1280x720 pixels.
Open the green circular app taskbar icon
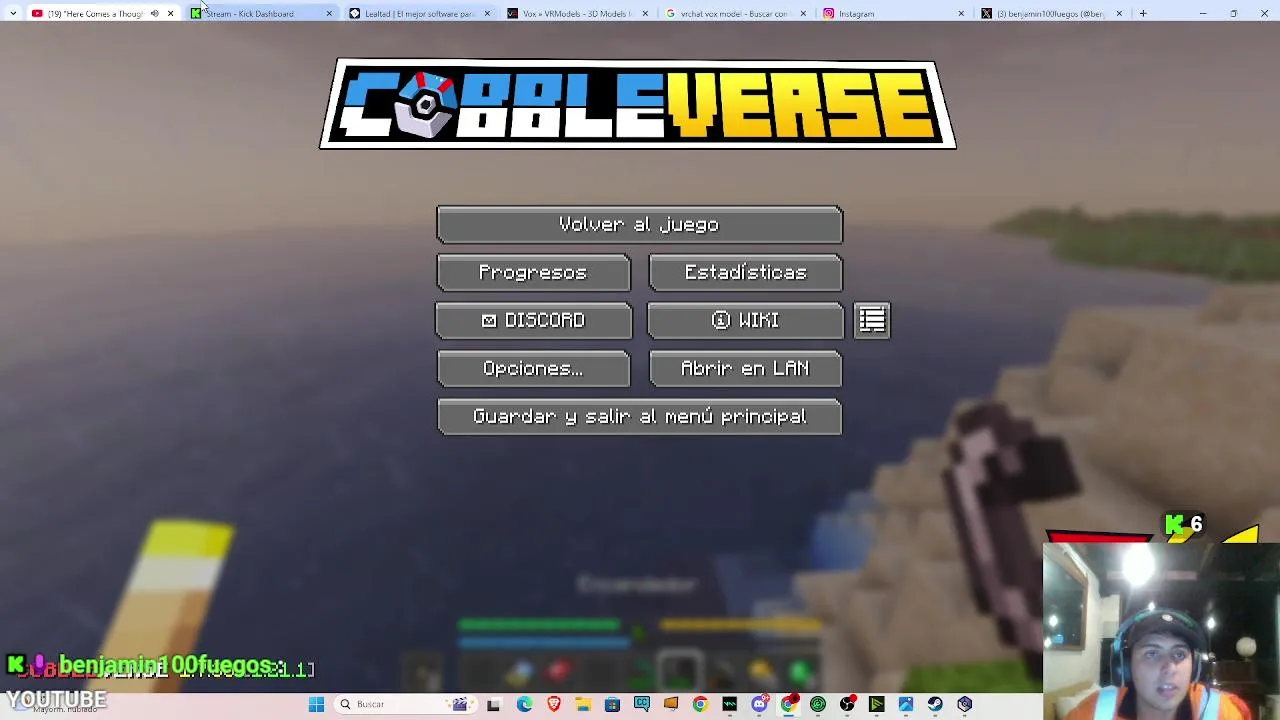[818, 704]
